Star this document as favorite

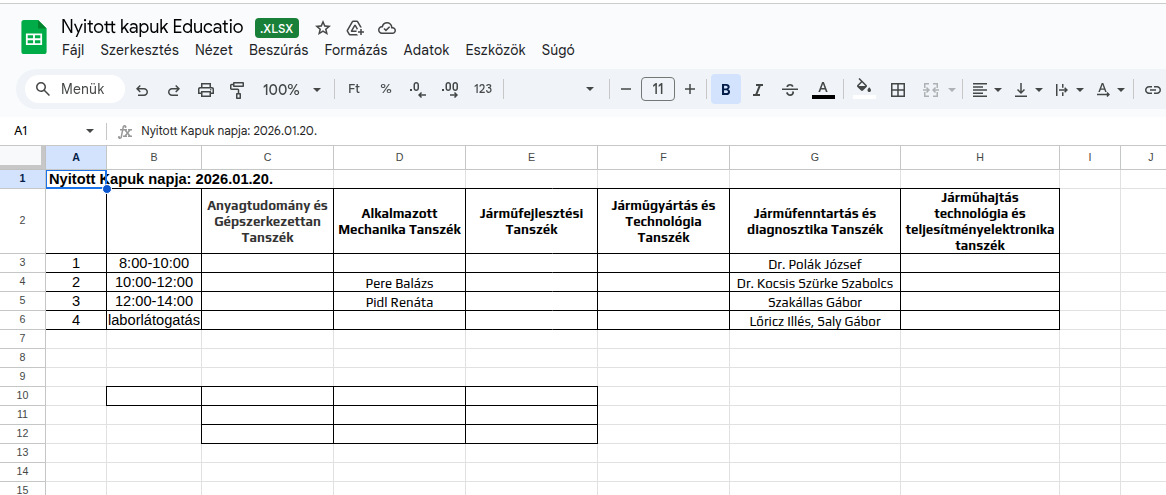(x=323, y=28)
